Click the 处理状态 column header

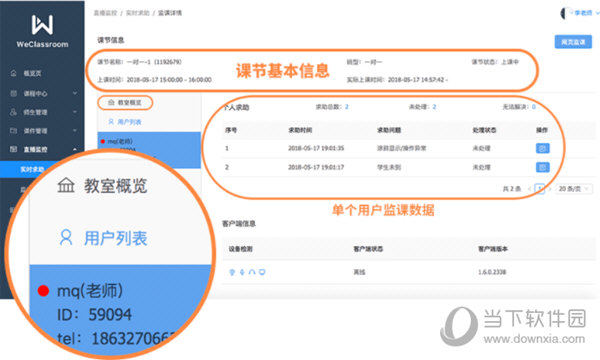484,130
